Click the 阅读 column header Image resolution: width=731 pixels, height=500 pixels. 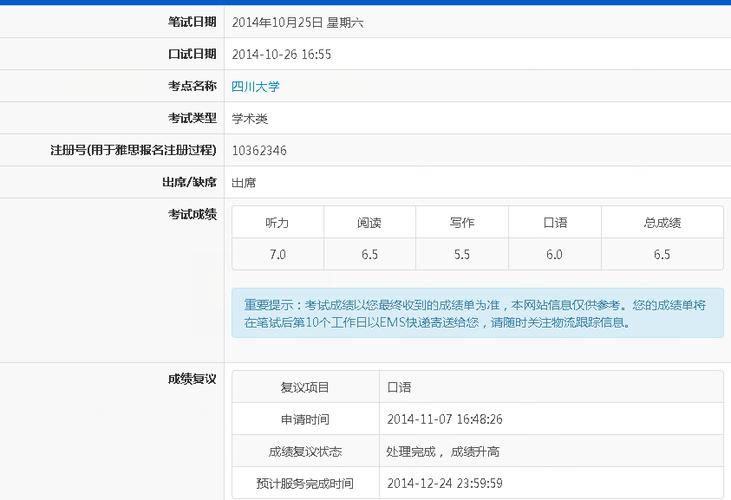click(x=369, y=223)
